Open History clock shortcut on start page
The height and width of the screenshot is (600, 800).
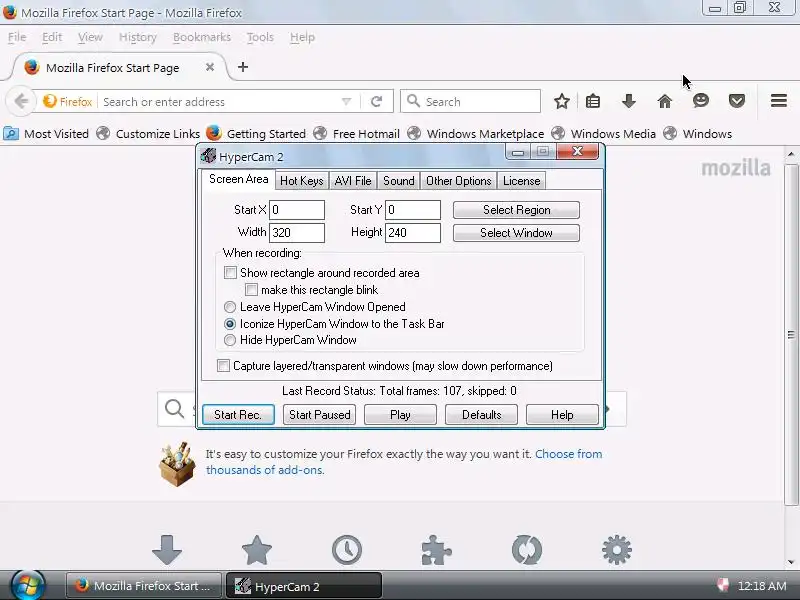click(346, 550)
